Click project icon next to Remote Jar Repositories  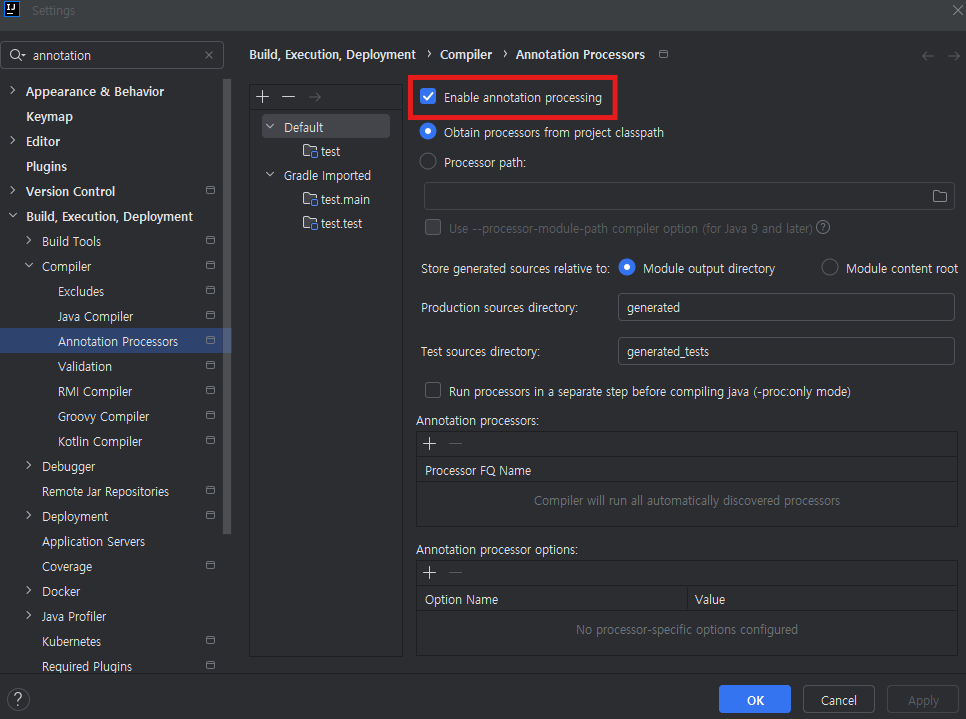(x=210, y=490)
